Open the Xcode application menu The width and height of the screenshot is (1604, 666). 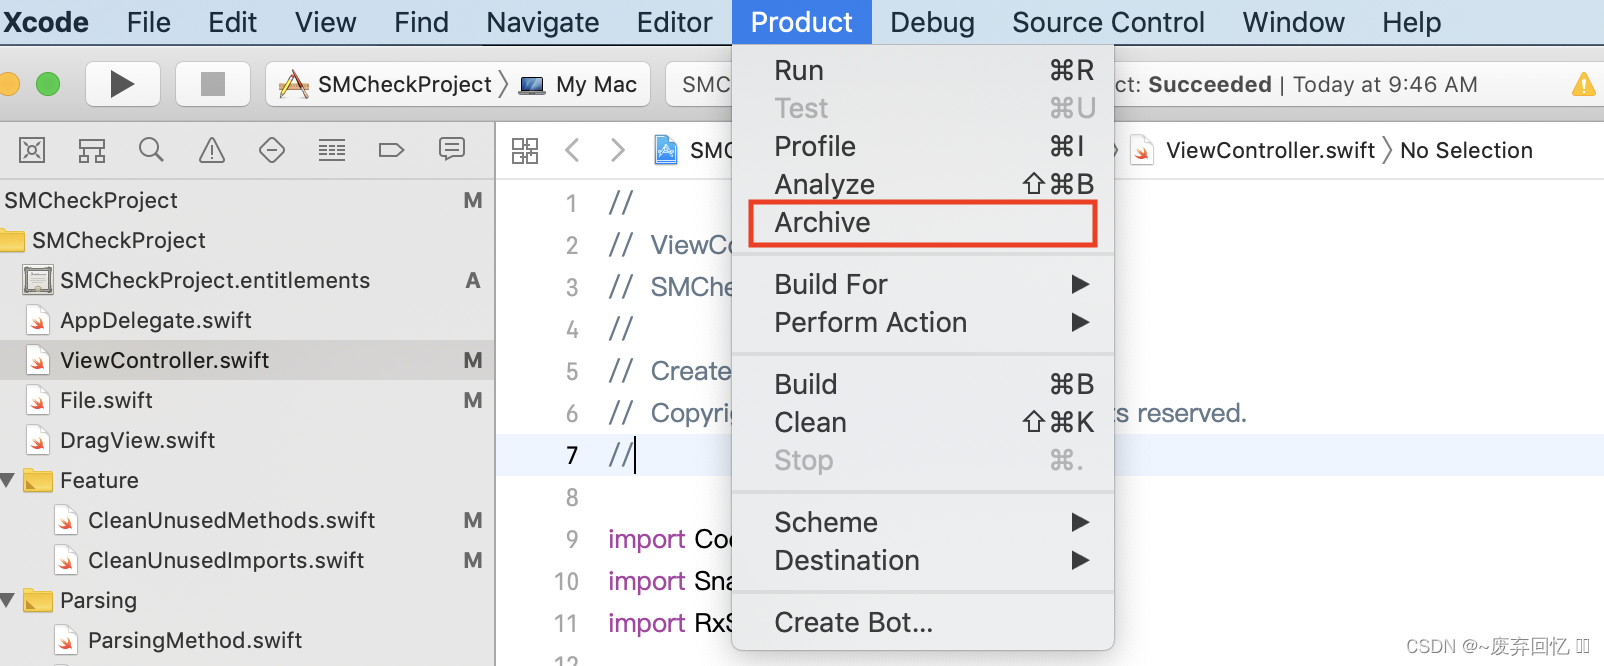click(46, 22)
